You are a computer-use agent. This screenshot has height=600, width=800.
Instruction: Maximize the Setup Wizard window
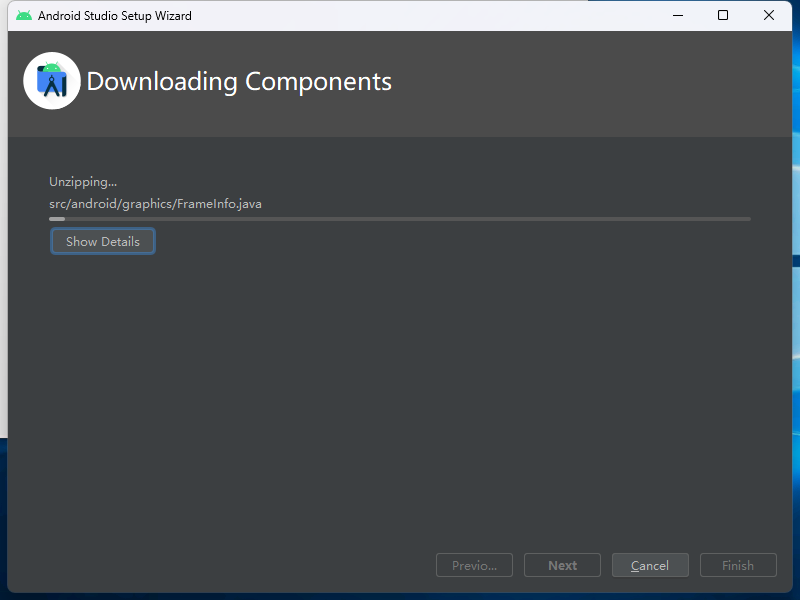(722, 15)
